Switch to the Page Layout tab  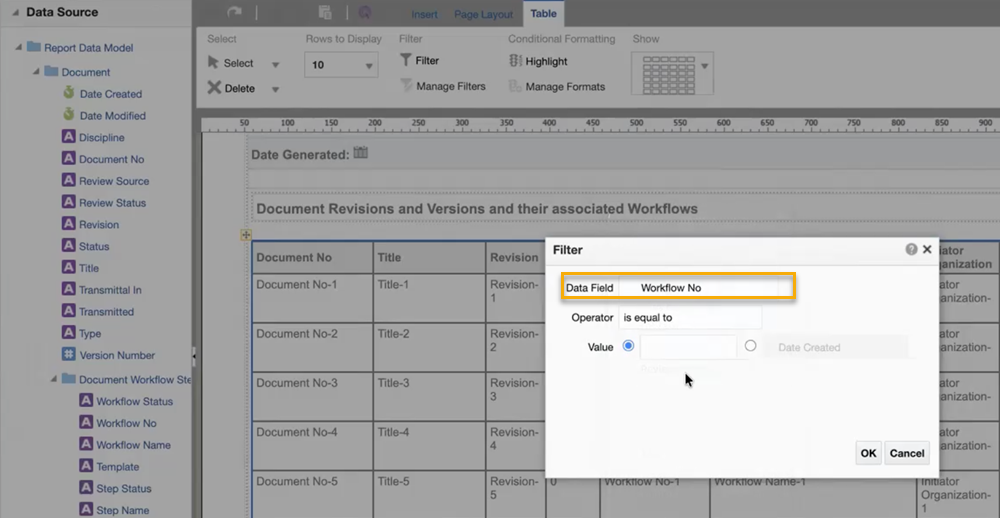483,14
